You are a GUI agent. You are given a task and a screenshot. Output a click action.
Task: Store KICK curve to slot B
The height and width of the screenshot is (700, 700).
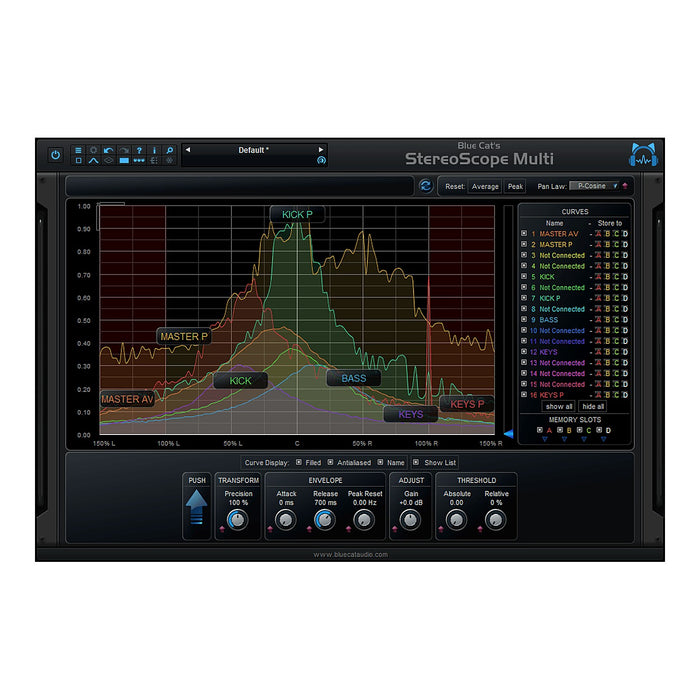pos(607,277)
